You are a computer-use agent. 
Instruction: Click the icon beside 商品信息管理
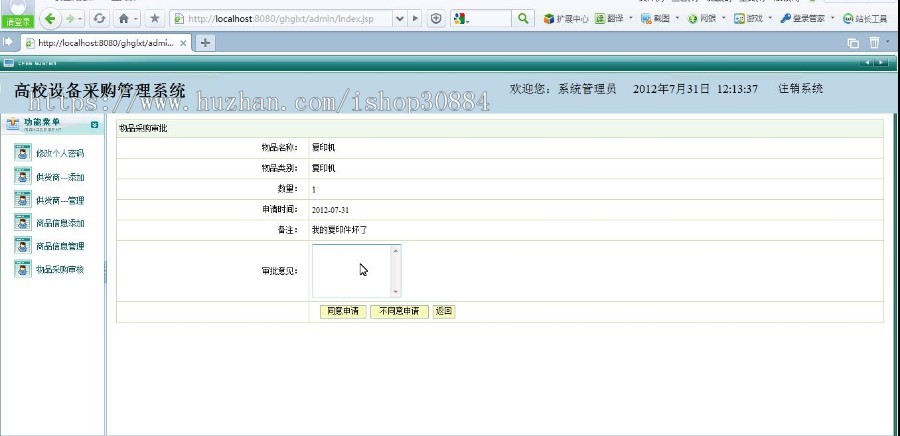[22, 245]
